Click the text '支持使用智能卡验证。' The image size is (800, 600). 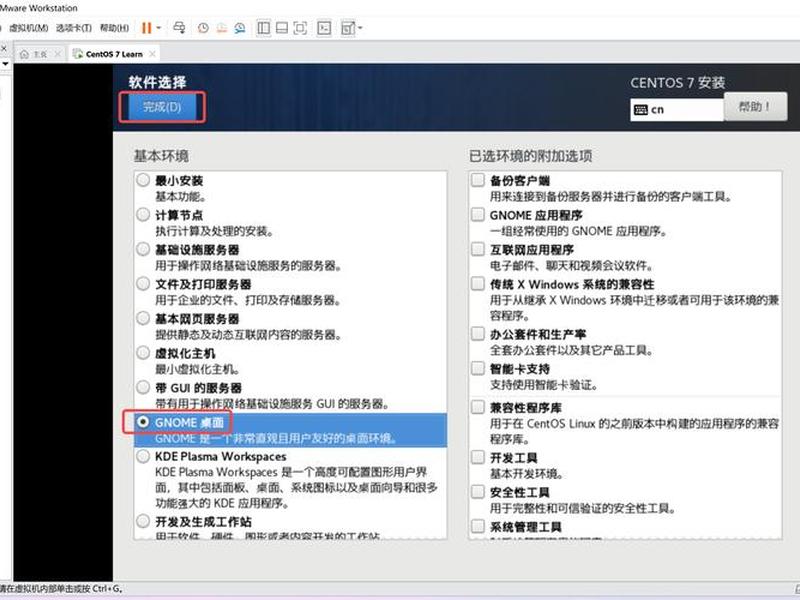coord(544,385)
